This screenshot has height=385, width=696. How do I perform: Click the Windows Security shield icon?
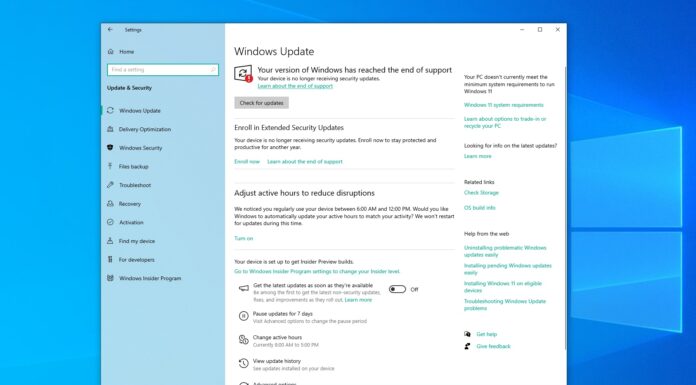coord(110,147)
